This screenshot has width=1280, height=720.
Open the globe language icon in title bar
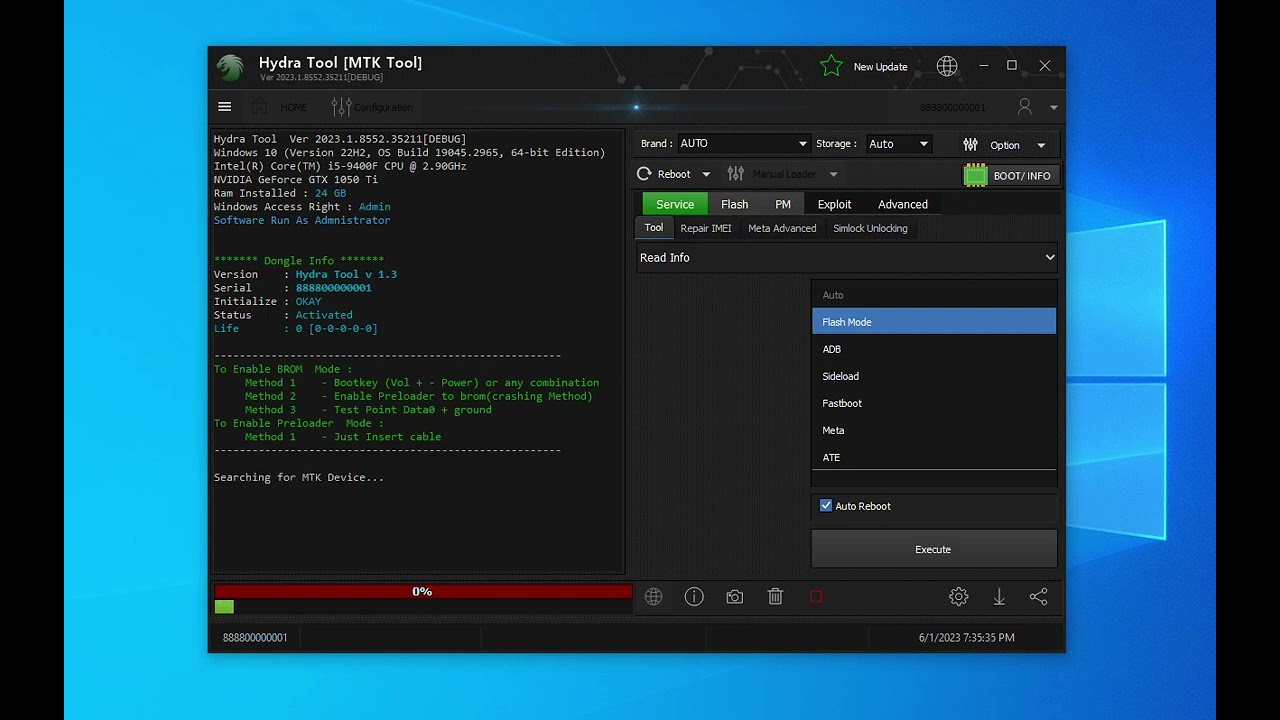click(947, 66)
